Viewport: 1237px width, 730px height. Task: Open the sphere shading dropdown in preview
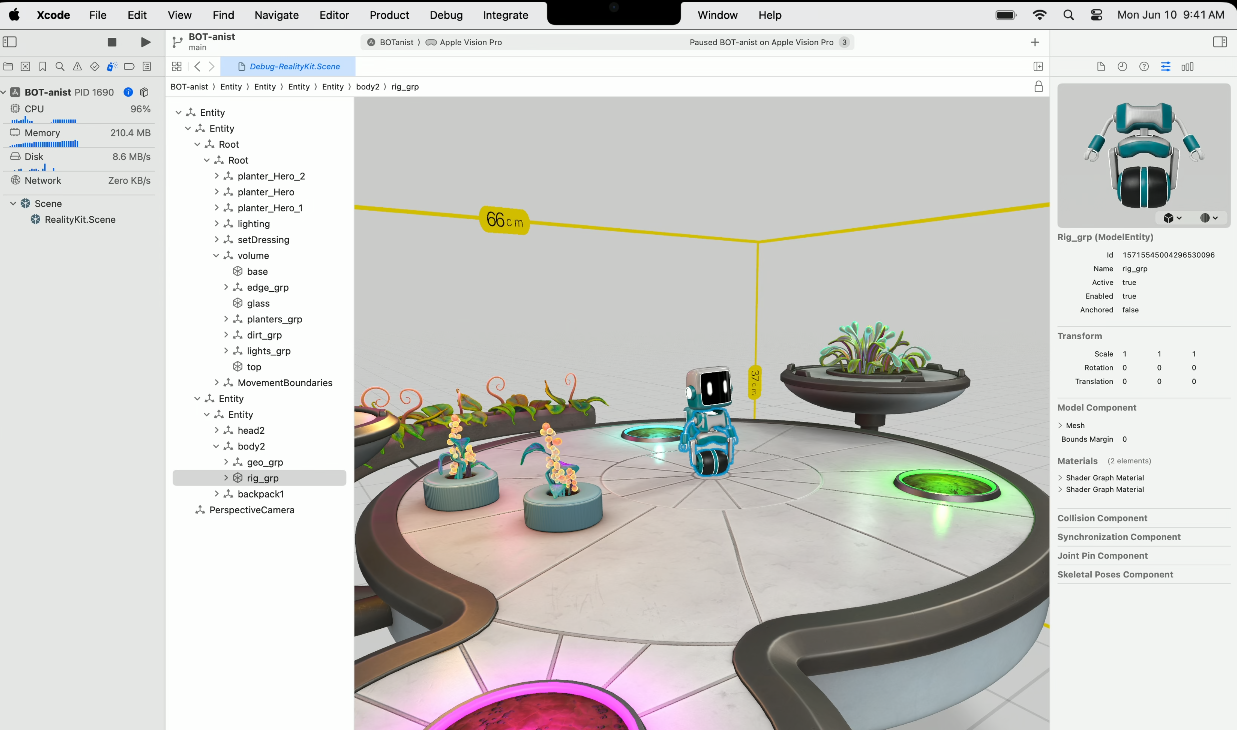coord(1207,218)
